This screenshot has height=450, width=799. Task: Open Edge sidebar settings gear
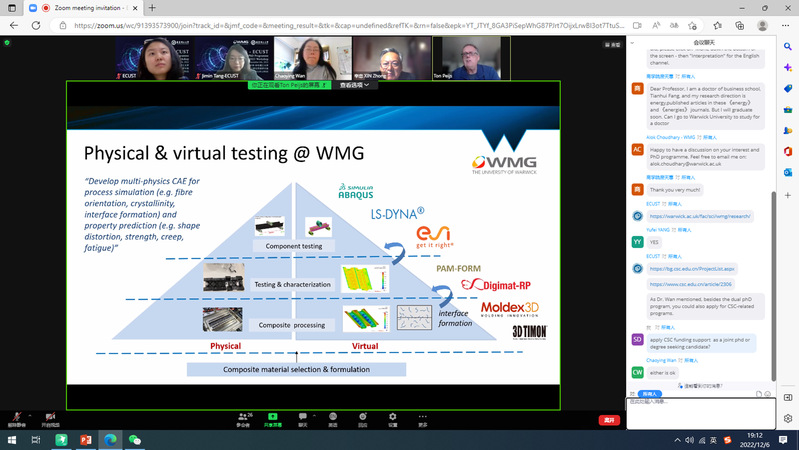(788, 418)
